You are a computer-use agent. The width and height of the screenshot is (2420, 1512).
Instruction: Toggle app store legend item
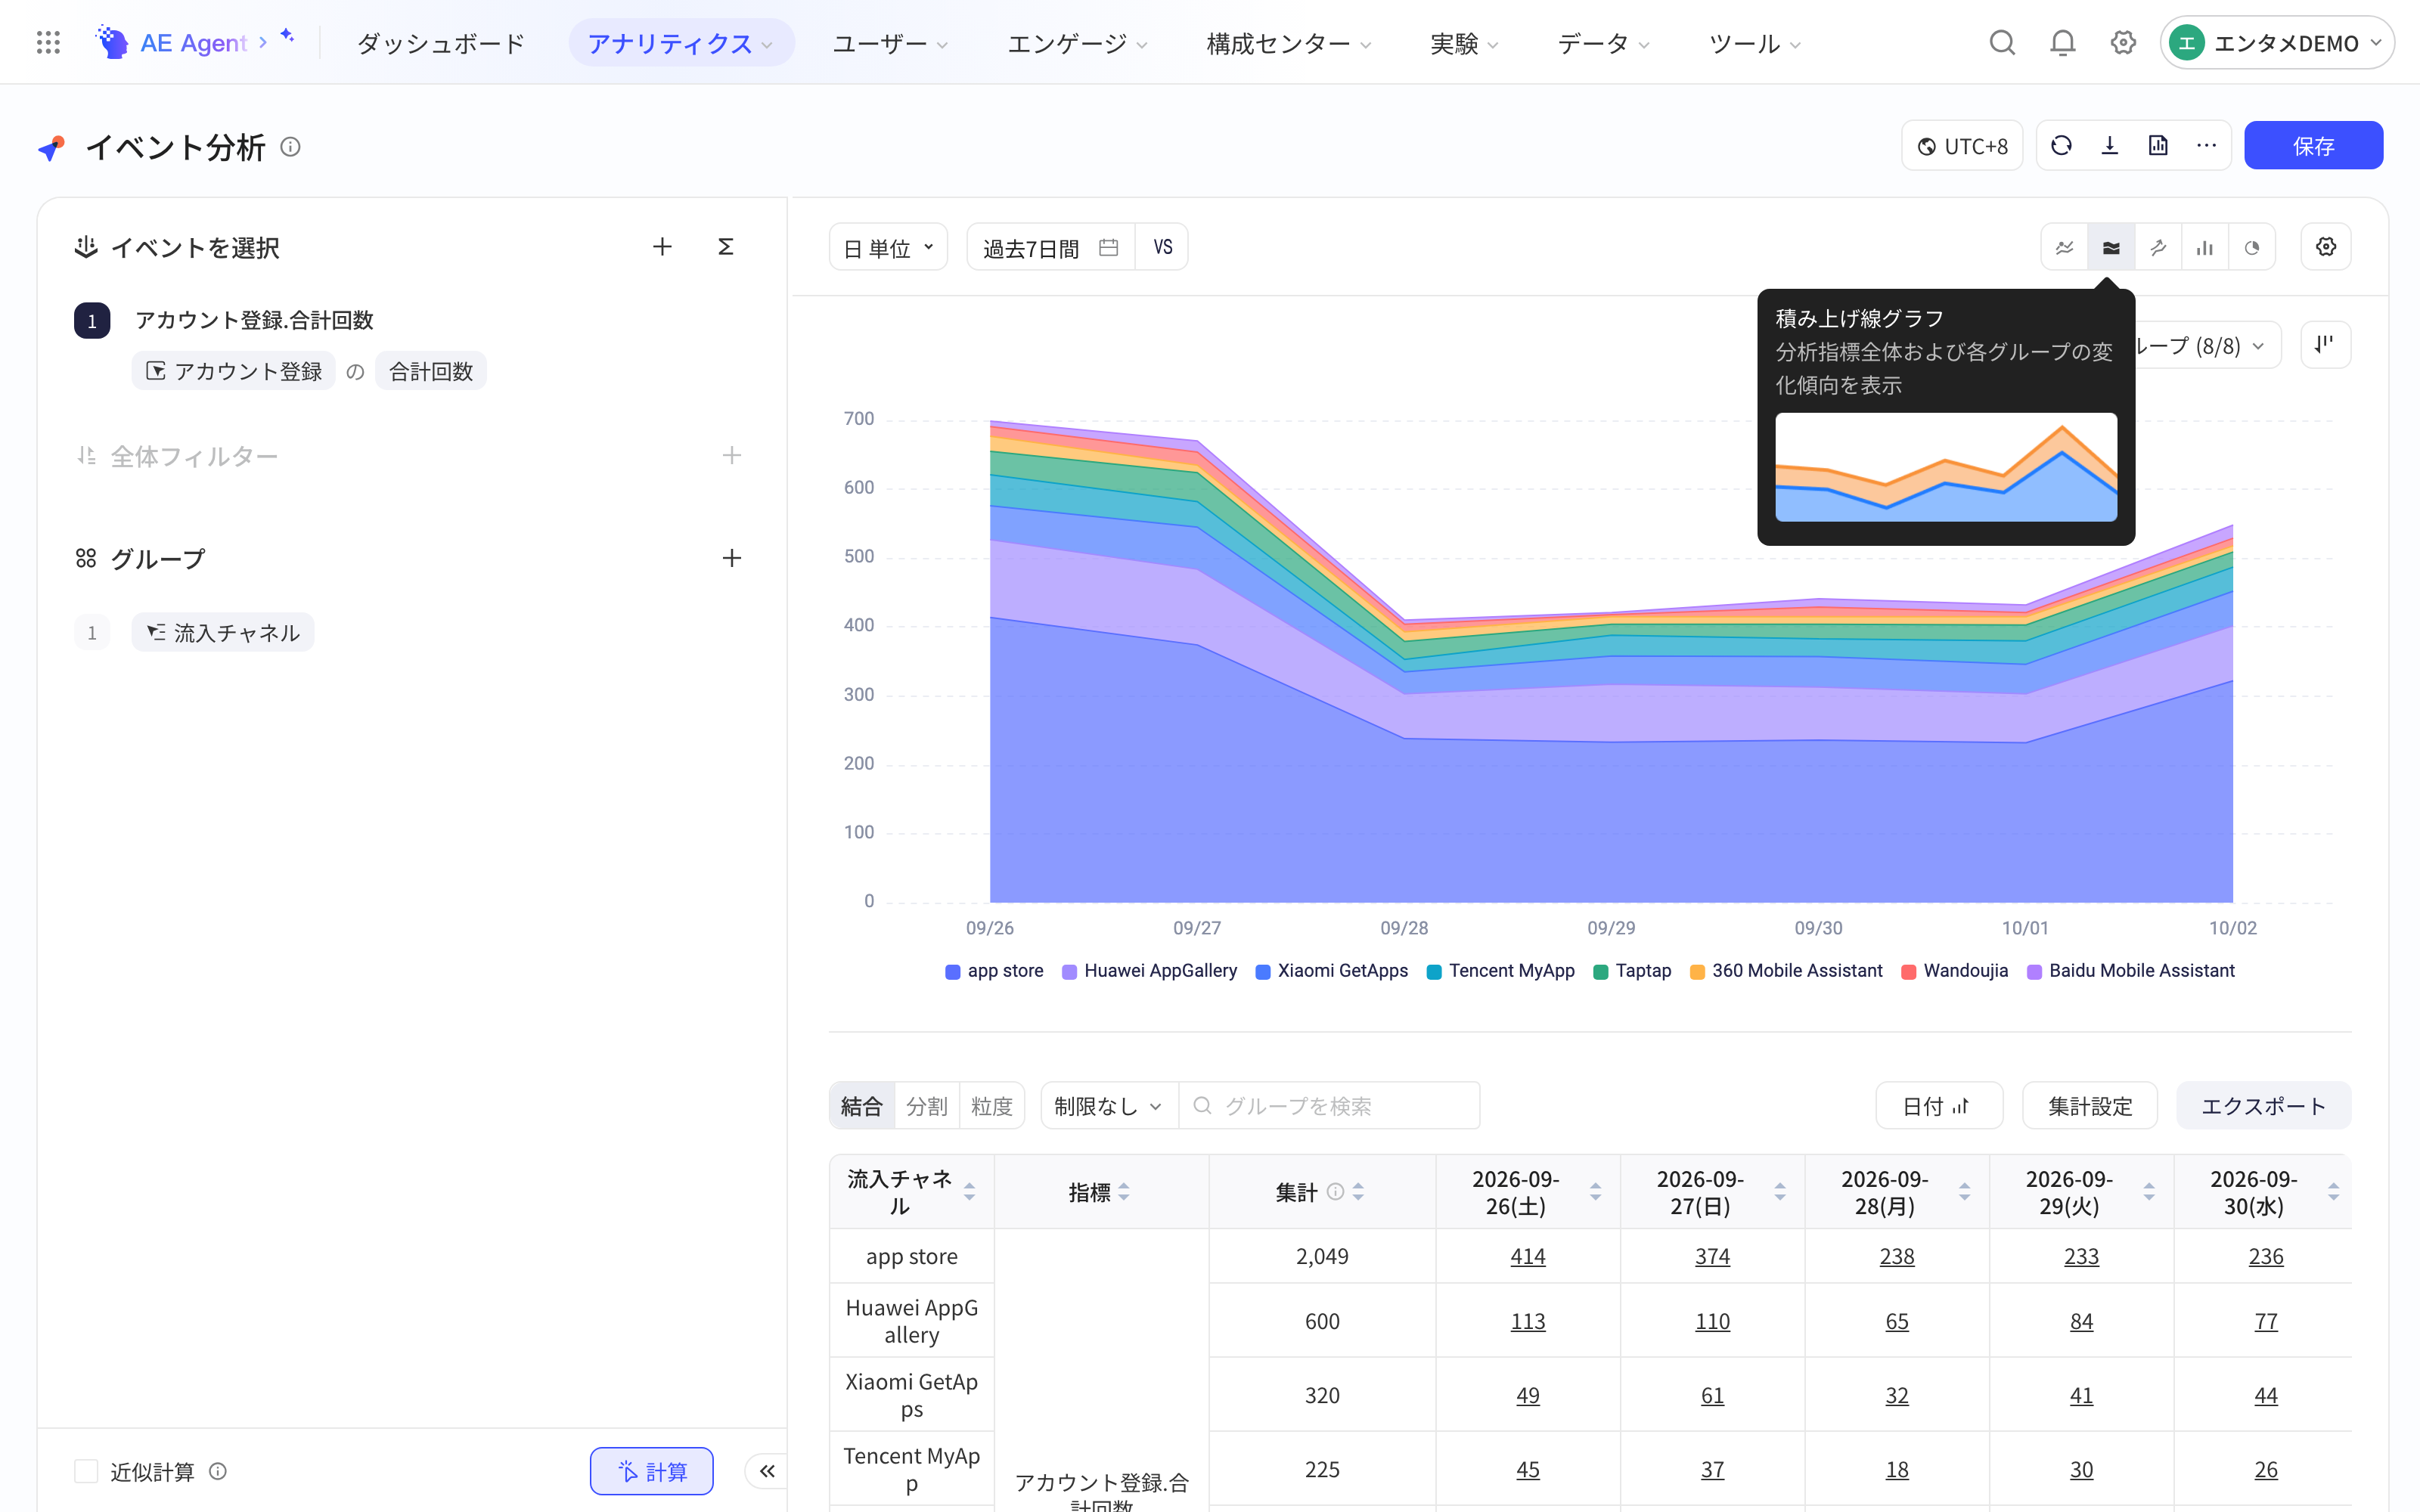tap(994, 970)
